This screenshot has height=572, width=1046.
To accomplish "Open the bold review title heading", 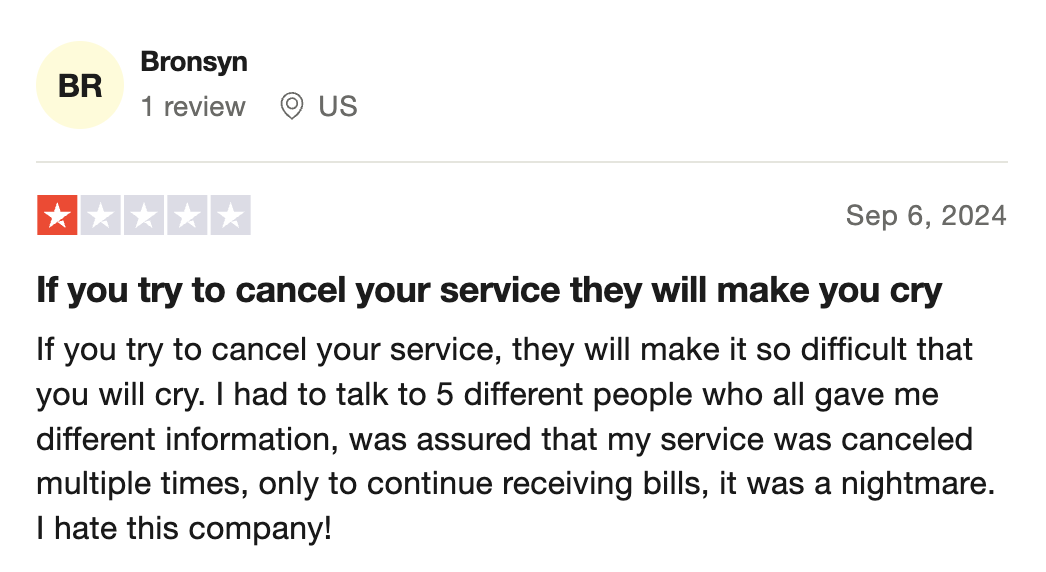I will tap(489, 291).
